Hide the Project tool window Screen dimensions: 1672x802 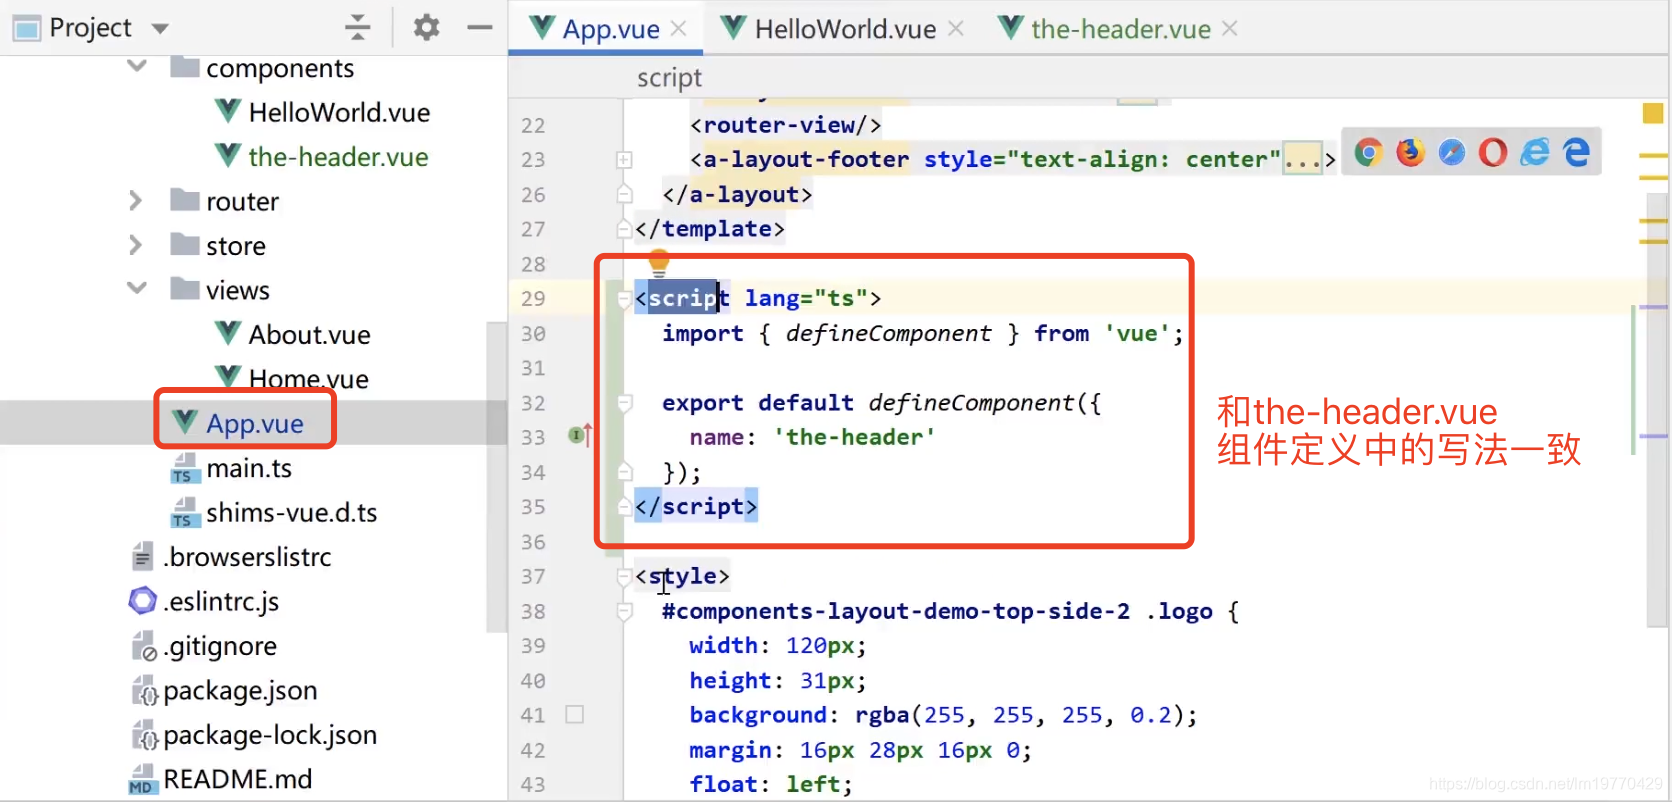click(480, 27)
